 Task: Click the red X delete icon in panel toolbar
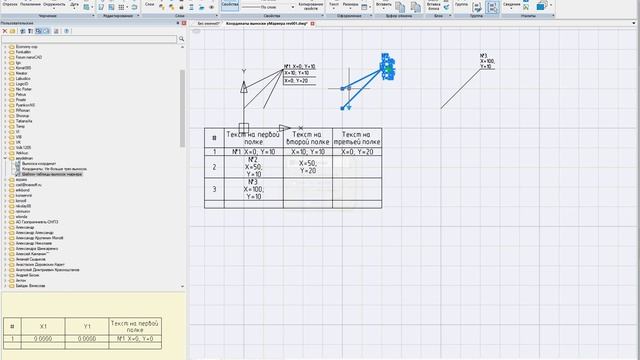pos(5,31)
